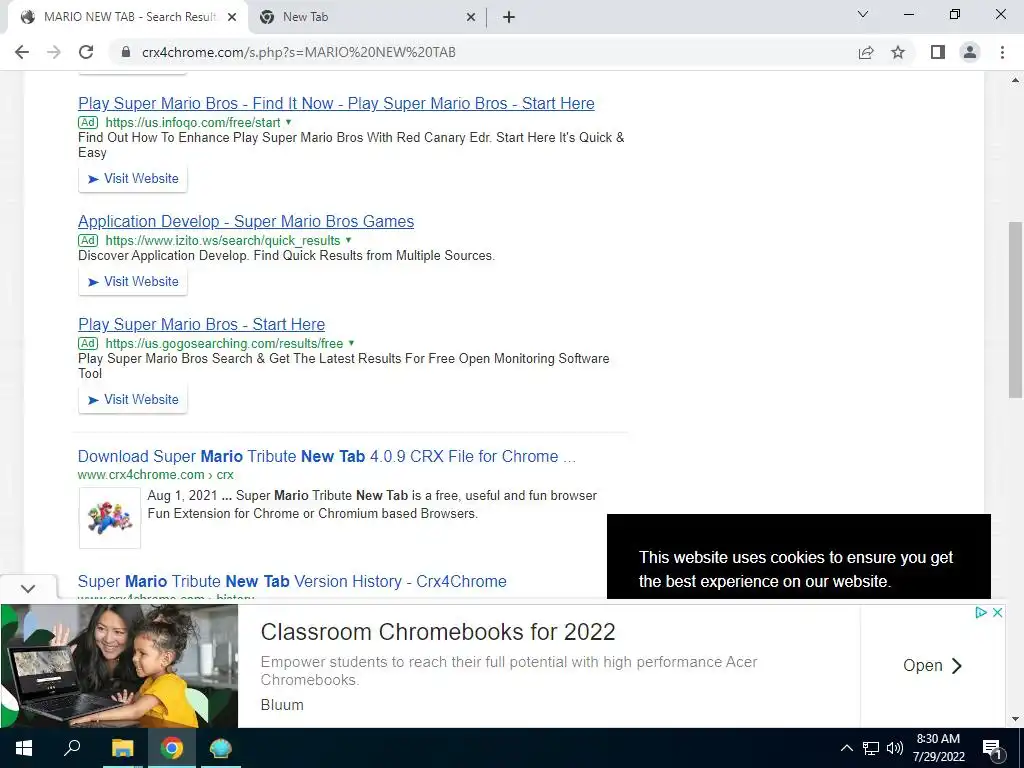The image size is (1024, 768).
Task: Collapse the bottom ad with the chevron tab
Action: click(x=28, y=589)
